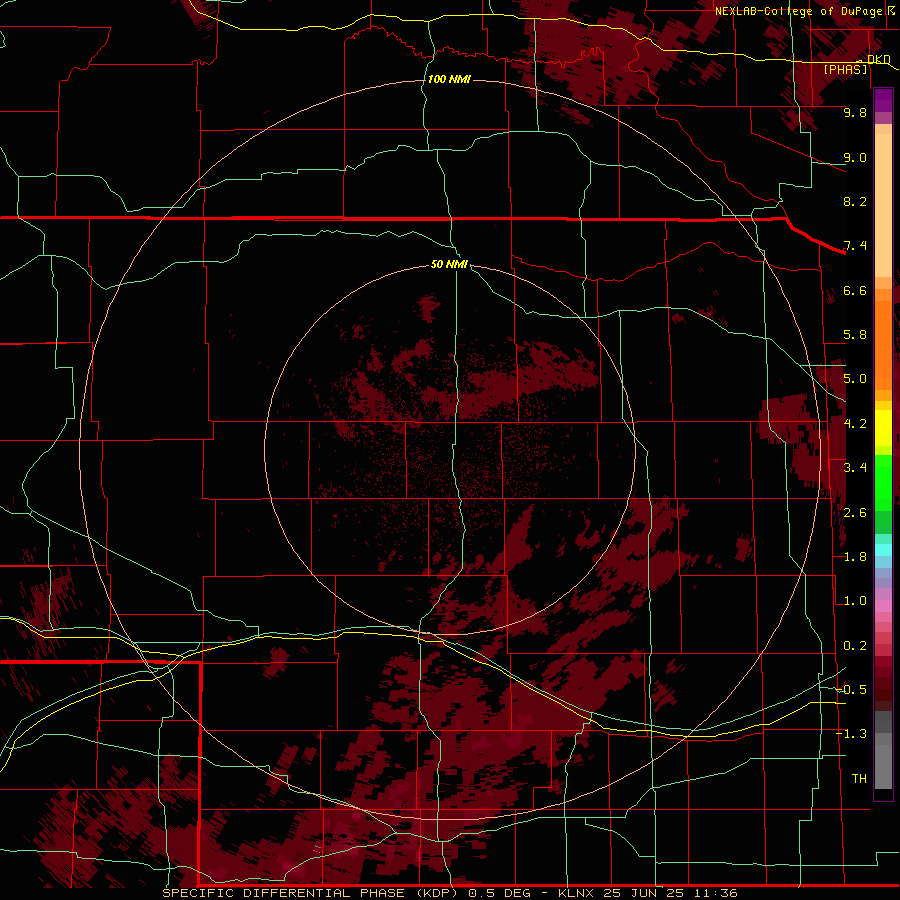Click the -0.5 color scale value
Image resolution: width=900 pixels, height=900 pixels.
[851, 690]
